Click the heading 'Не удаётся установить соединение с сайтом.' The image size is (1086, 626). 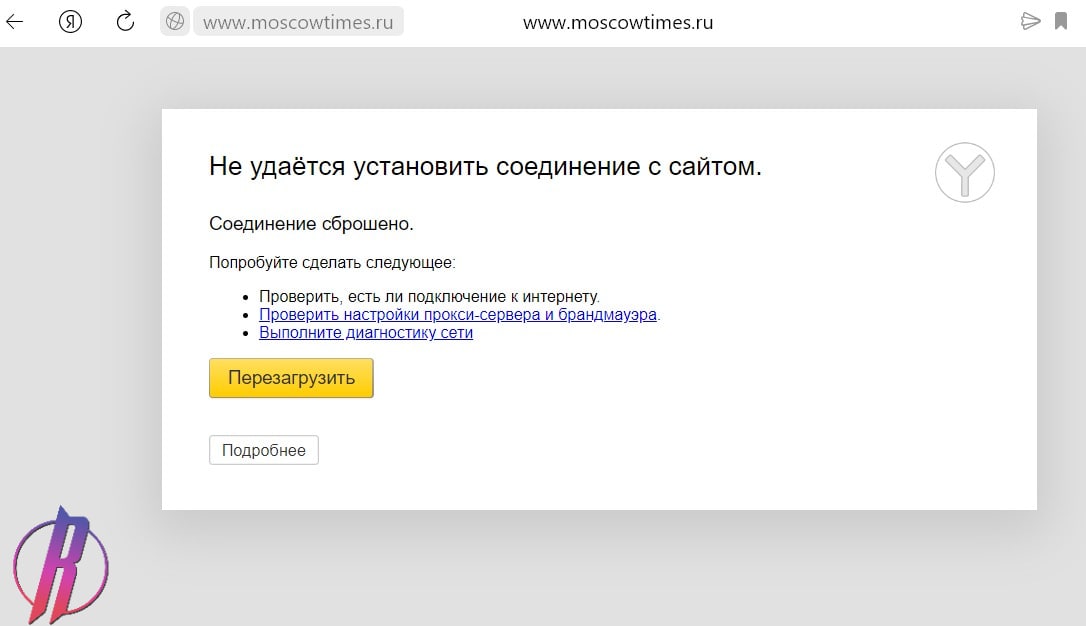click(x=485, y=166)
